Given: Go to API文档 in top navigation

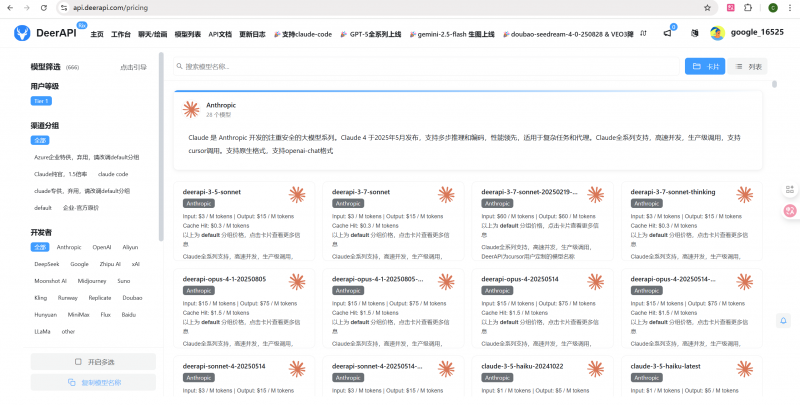Looking at the screenshot, I should (220, 33).
